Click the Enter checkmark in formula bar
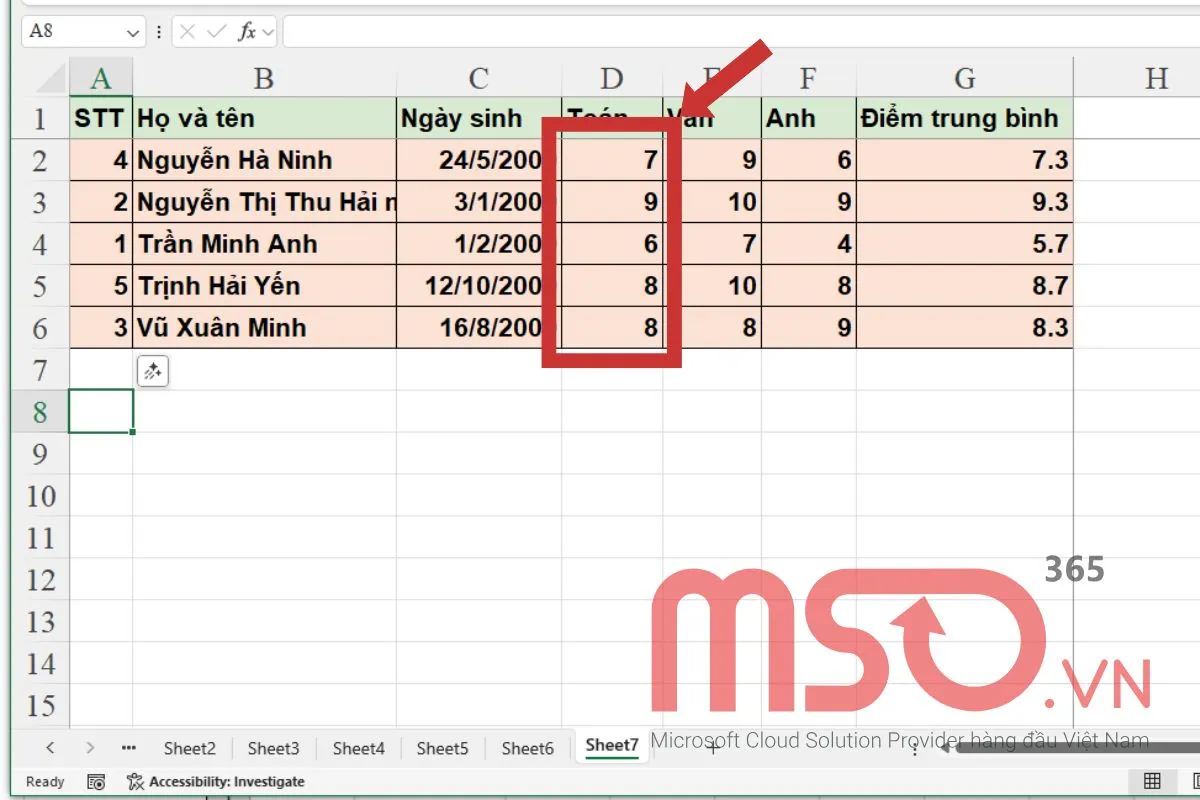 click(x=216, y=31)
